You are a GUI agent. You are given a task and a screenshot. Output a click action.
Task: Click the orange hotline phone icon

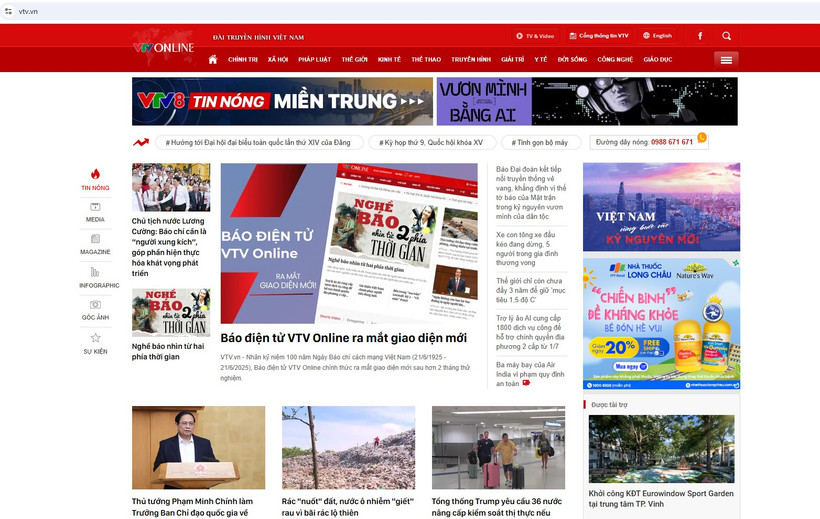(x=702, y=138)
